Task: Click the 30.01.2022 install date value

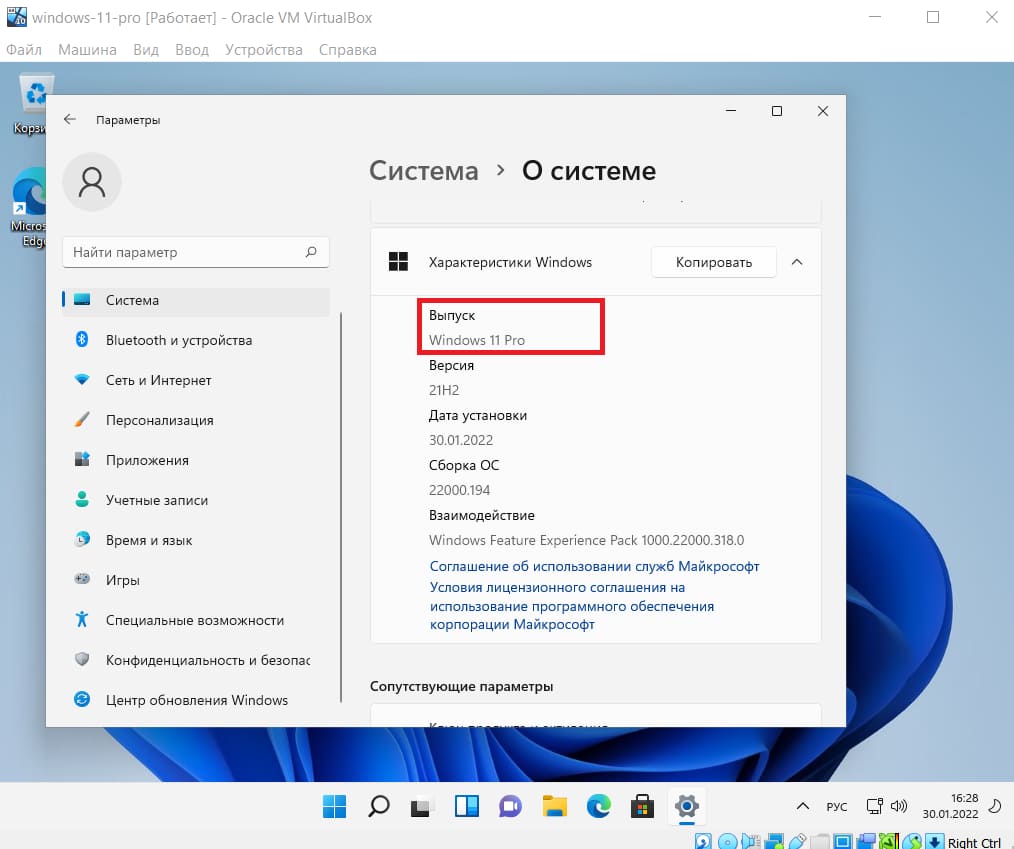Action: pos(461,440)
